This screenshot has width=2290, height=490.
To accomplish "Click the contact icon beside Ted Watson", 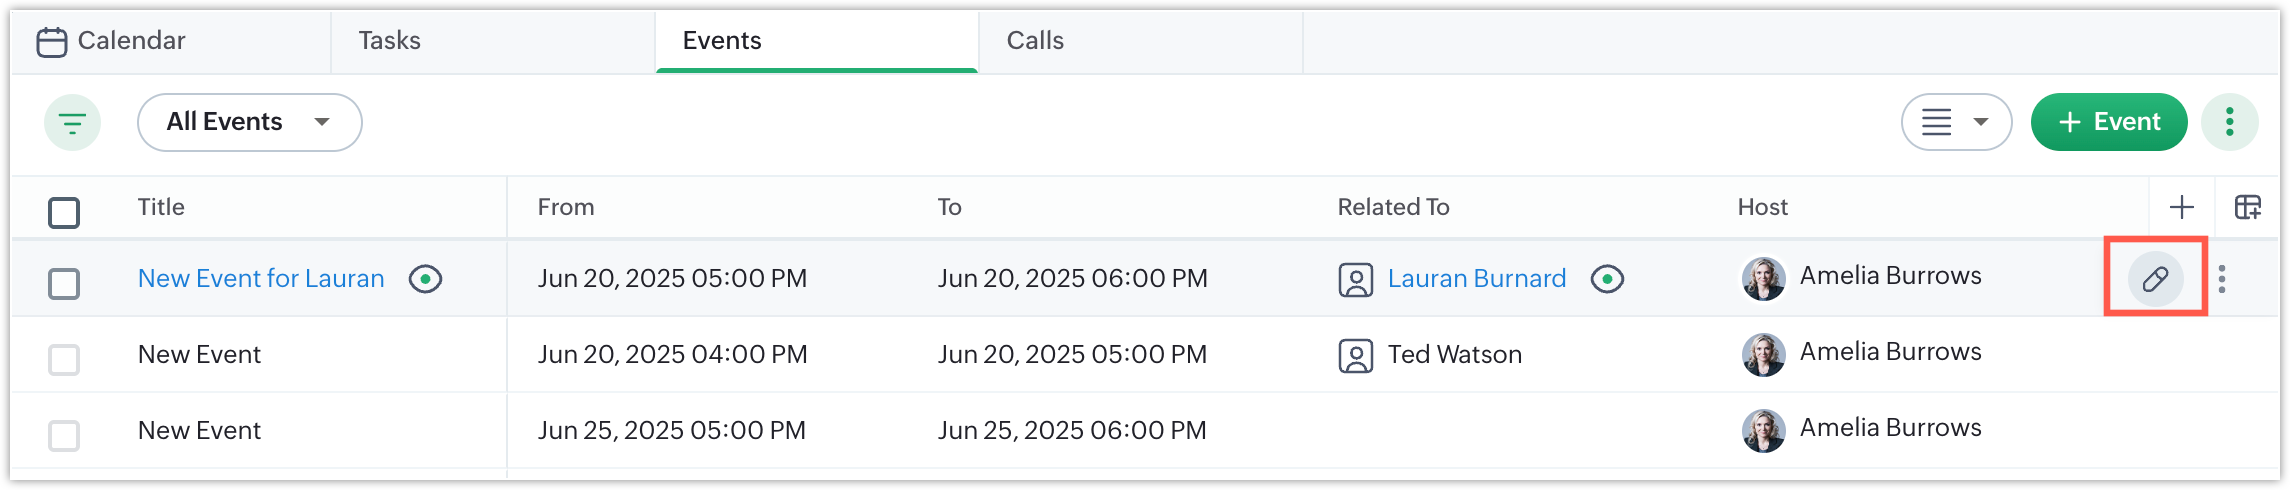I will (x=1355, y=356).
